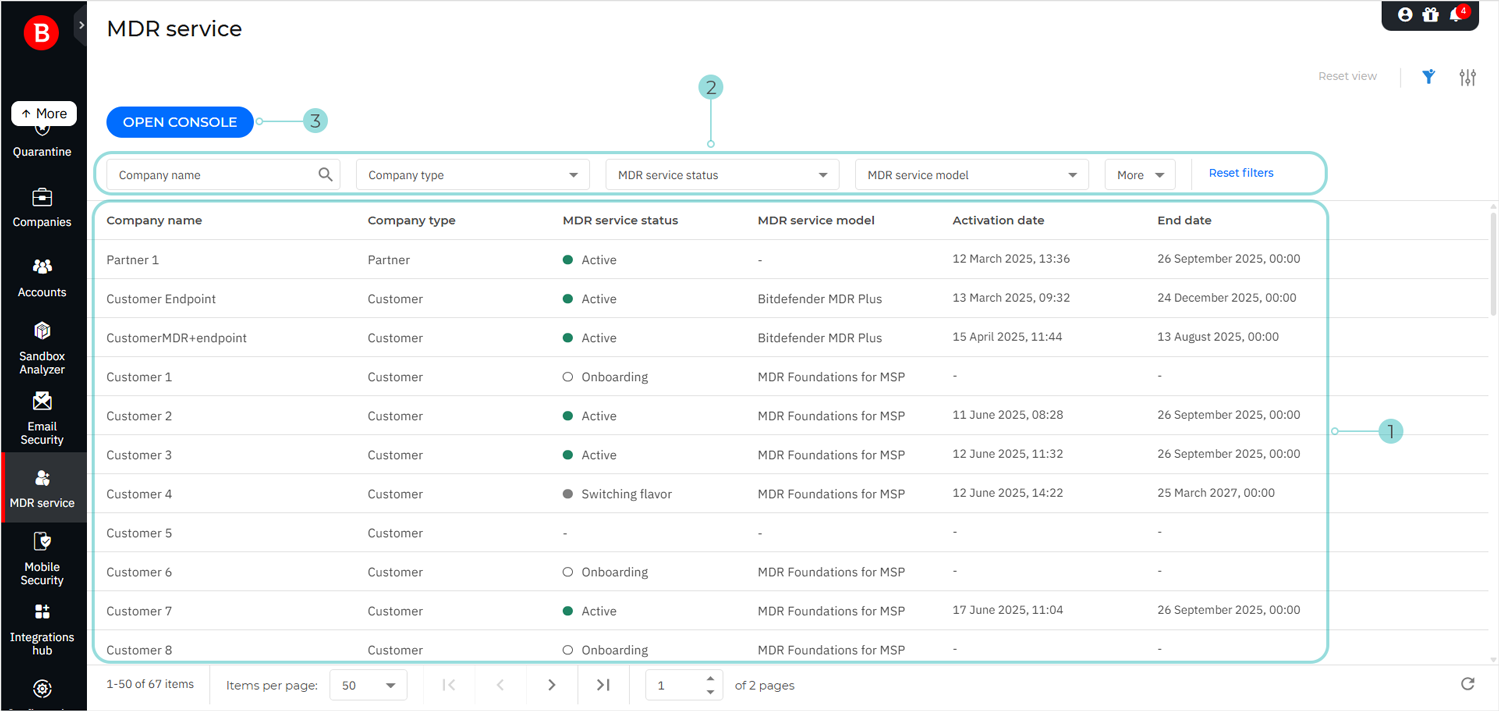Expand the MDR service status dropdown
This screenshot has height=711, width=1499.
721,175
